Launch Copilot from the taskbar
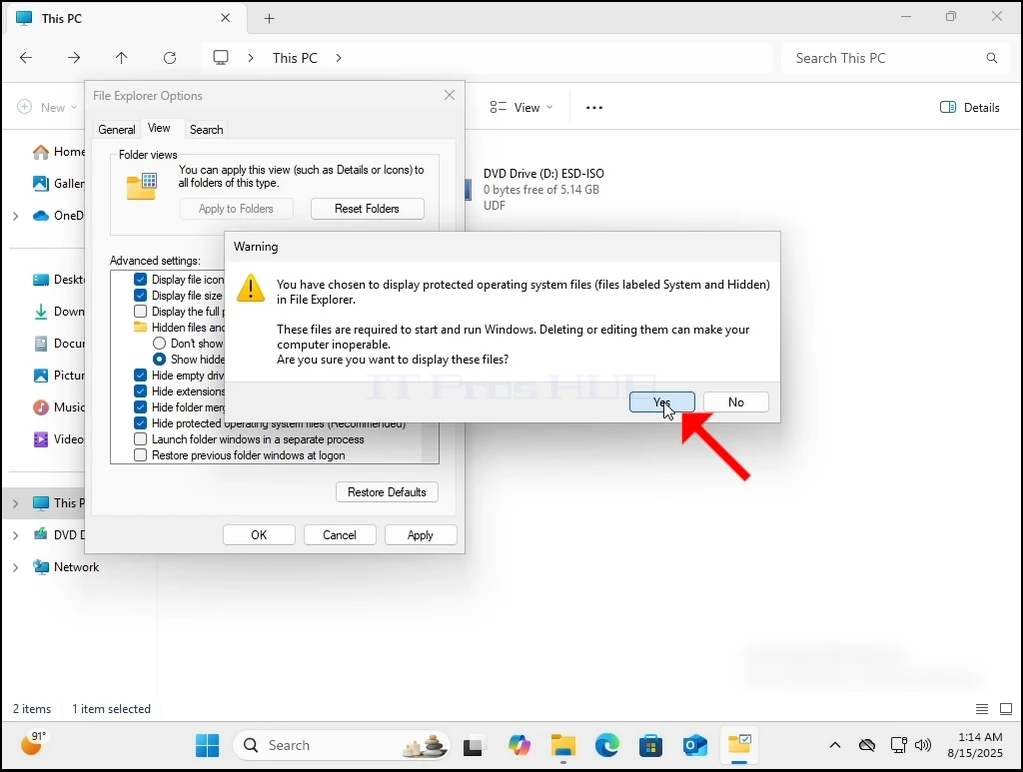1023x772 pixels. 519,745
